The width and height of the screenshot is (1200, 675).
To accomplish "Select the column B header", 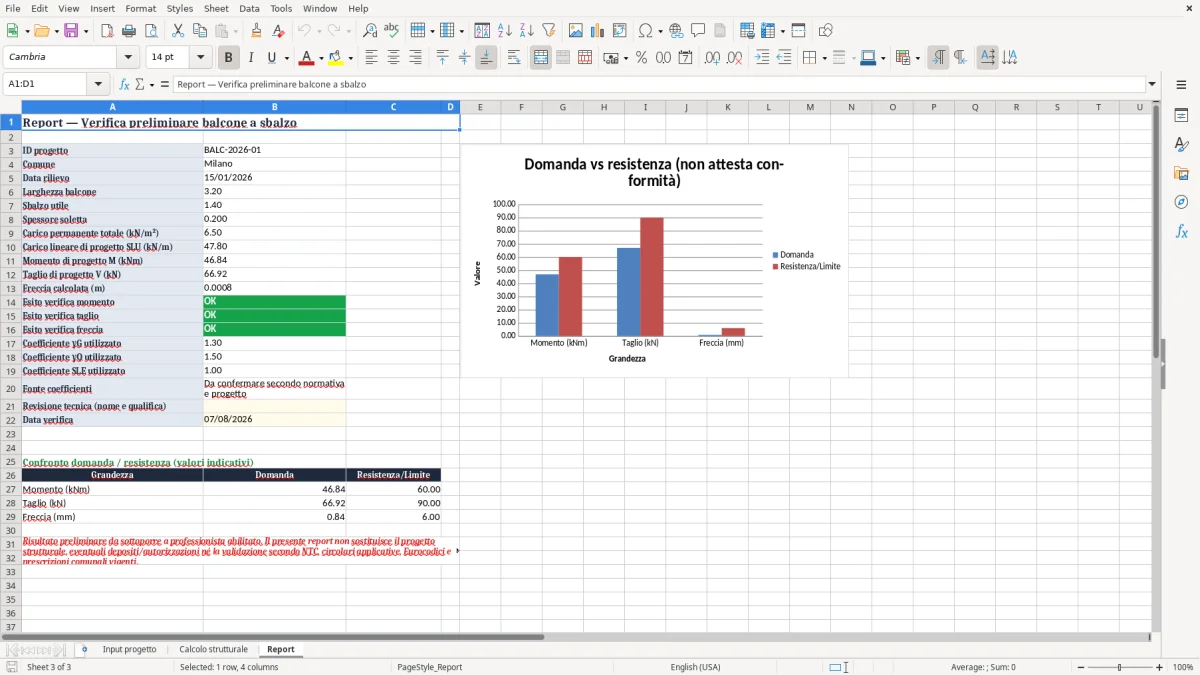I will click(x=274, y=107).
